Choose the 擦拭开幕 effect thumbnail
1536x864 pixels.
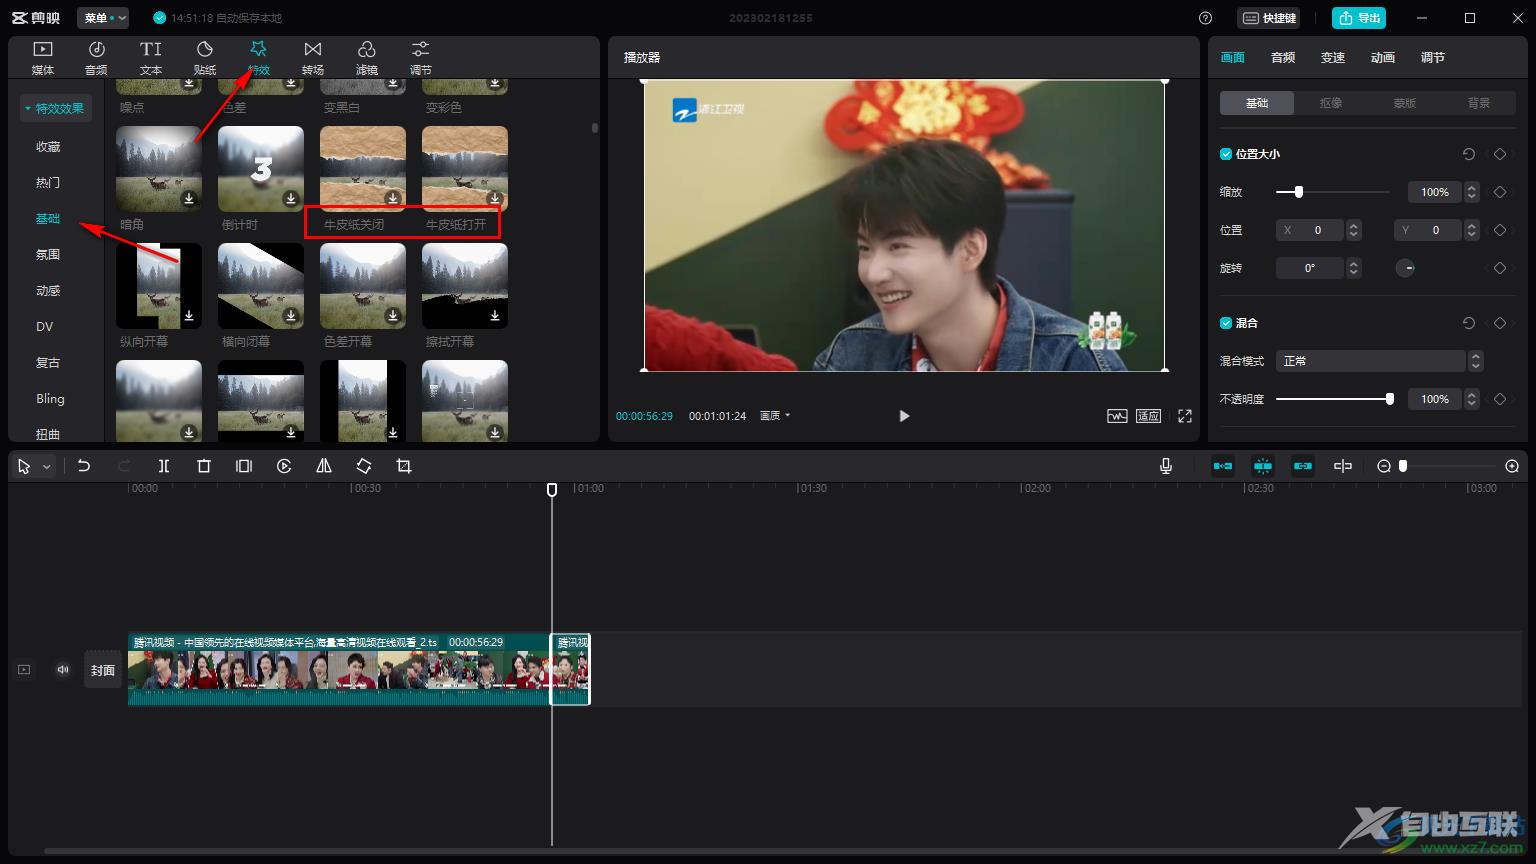(465, 285)
